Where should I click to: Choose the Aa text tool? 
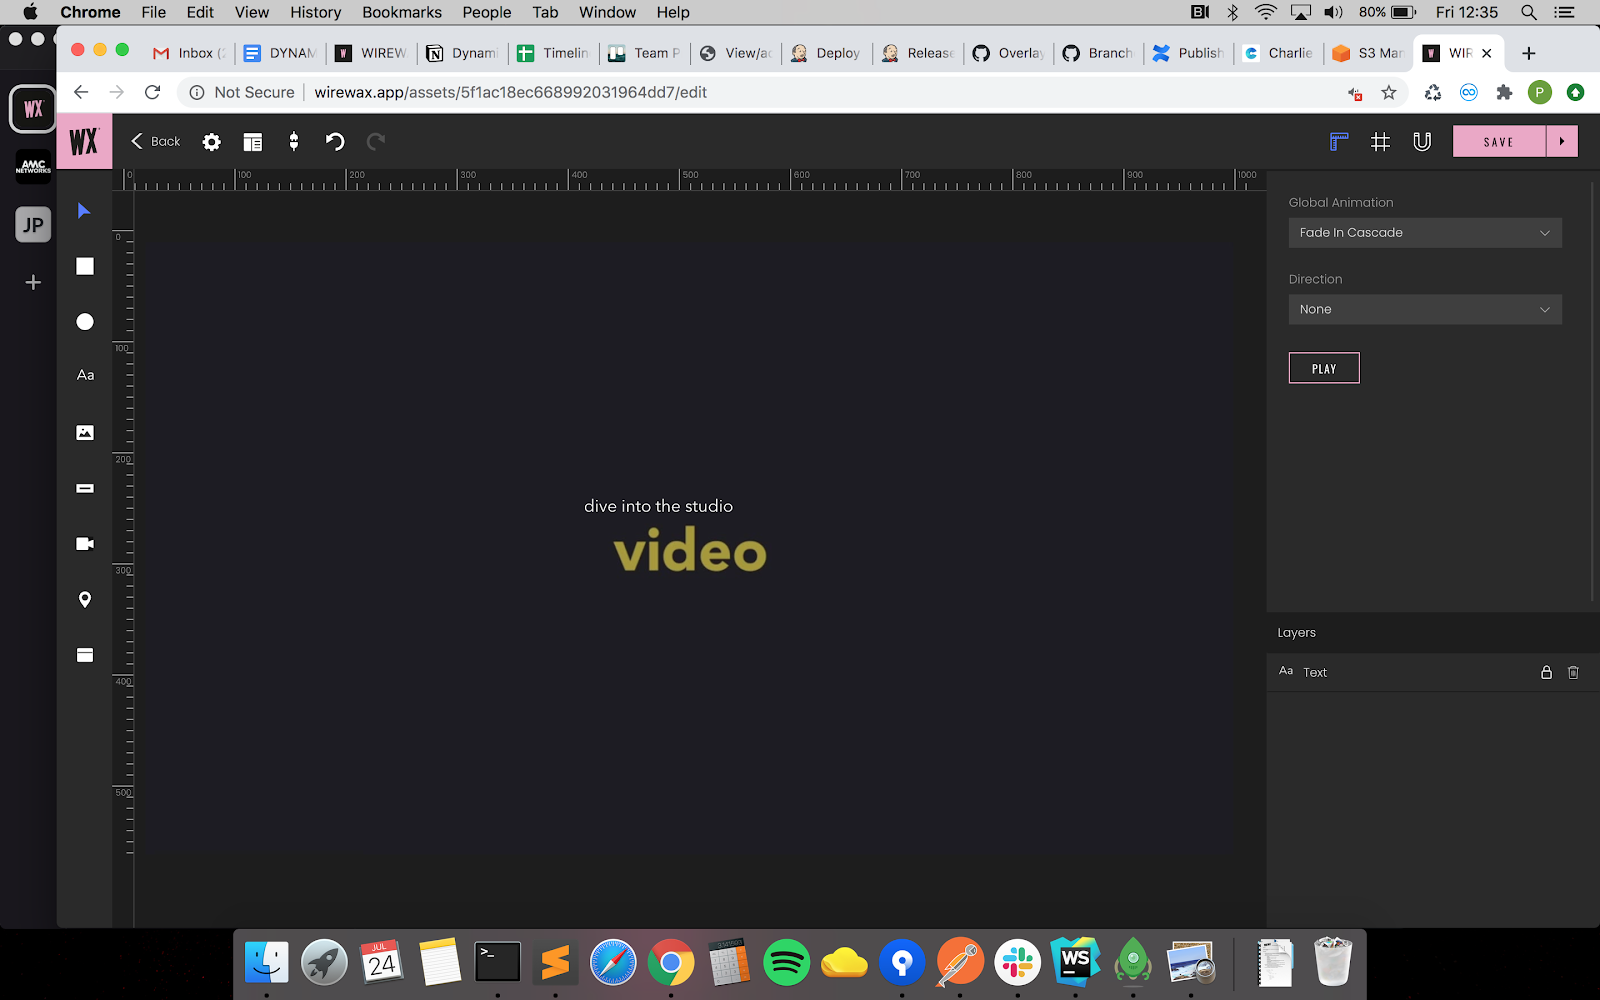tap(85, 375)
